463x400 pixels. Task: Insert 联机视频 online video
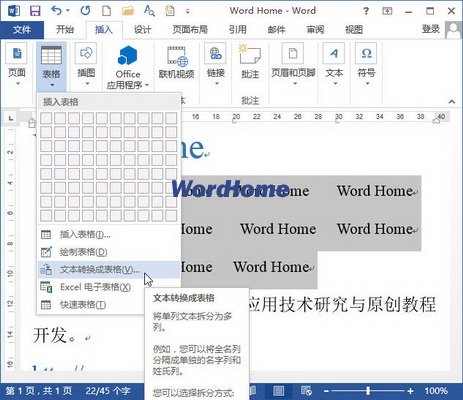click(x=176, y=63)
